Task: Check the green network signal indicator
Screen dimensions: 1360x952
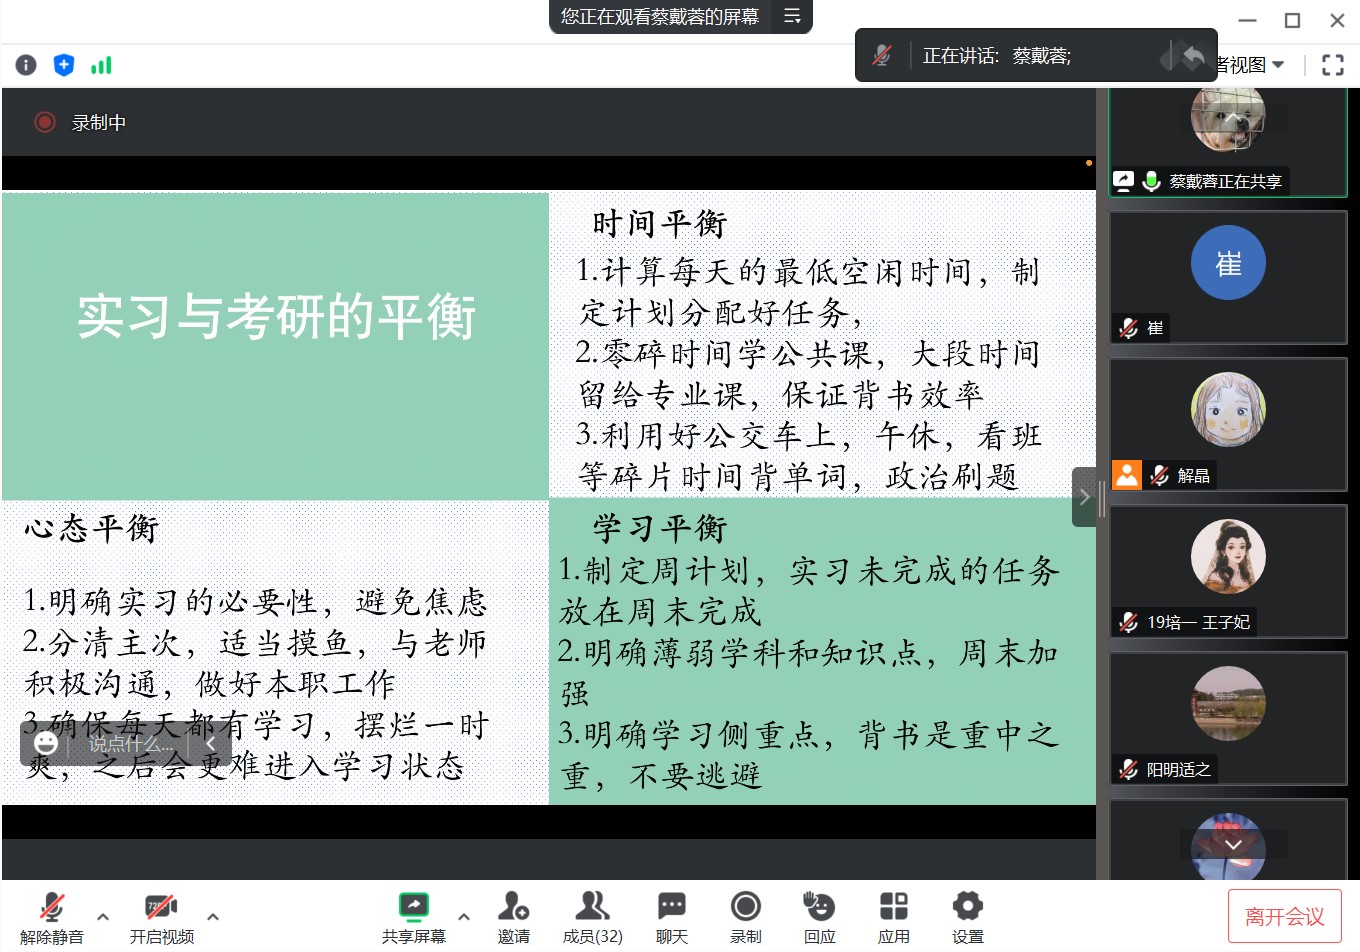Action: [101, 66]
